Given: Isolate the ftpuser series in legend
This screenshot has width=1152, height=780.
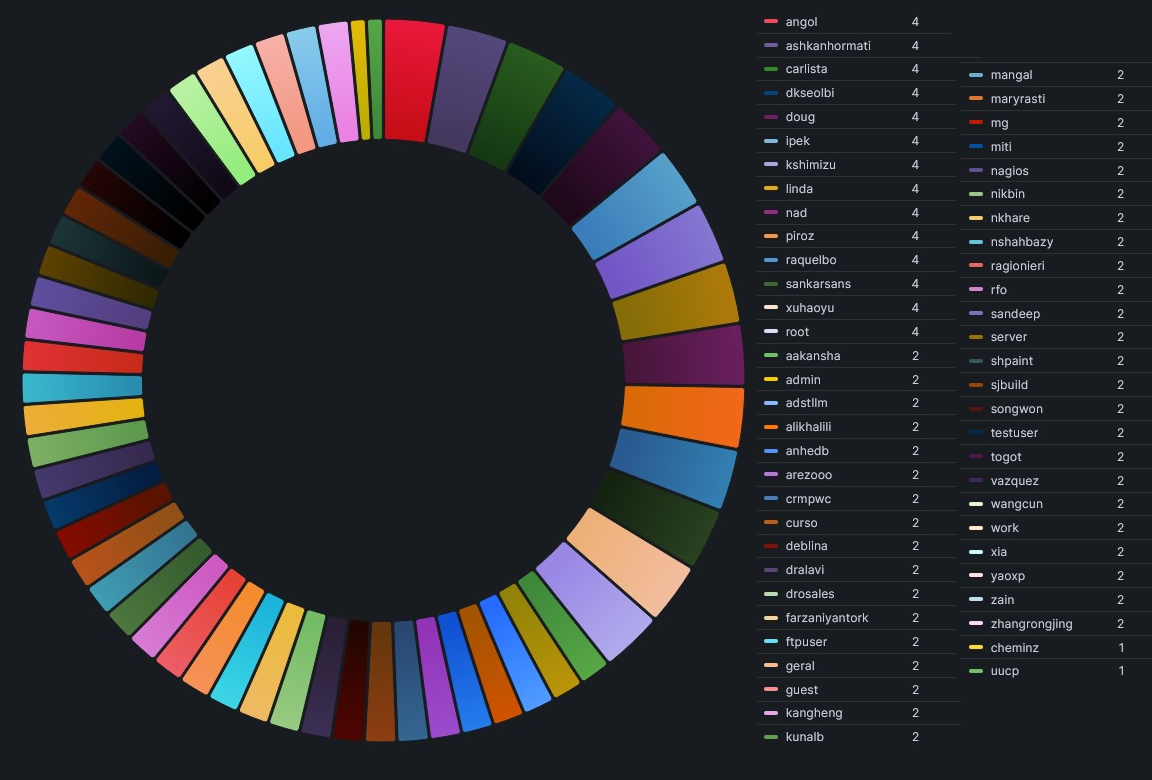Looking at the screenshot, I should [806, 642].
